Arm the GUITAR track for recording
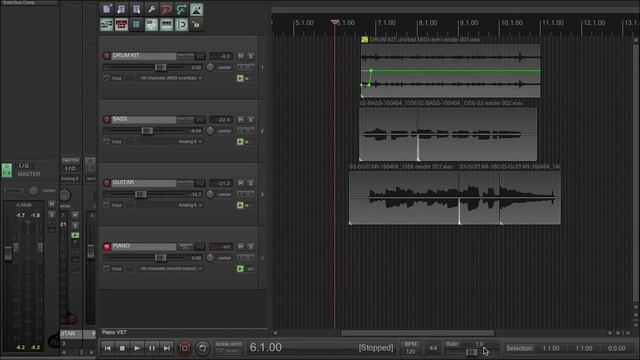Screen dimensions: 640x360 pyautogui.click(x=107, y=183)
